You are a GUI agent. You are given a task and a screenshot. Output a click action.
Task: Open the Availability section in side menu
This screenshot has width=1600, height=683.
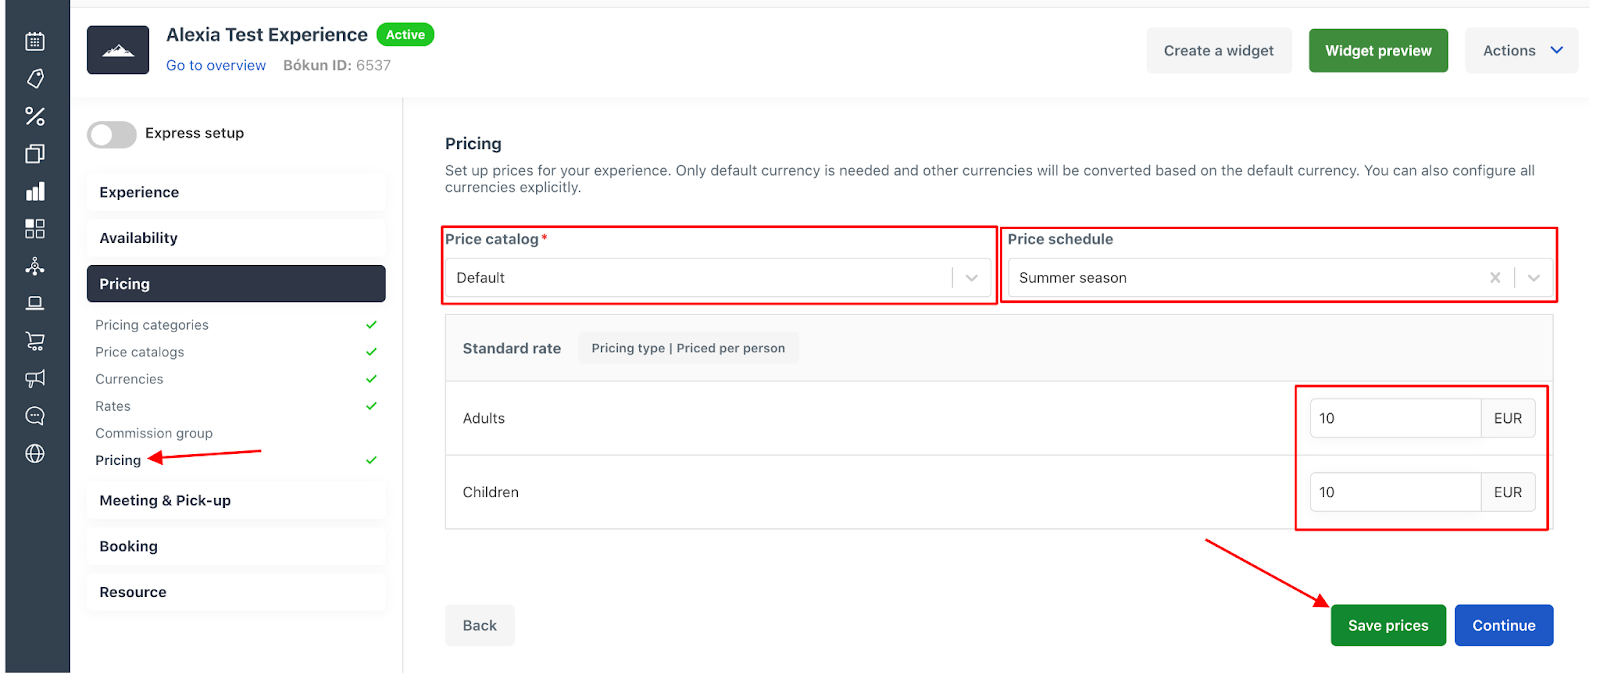236,238
